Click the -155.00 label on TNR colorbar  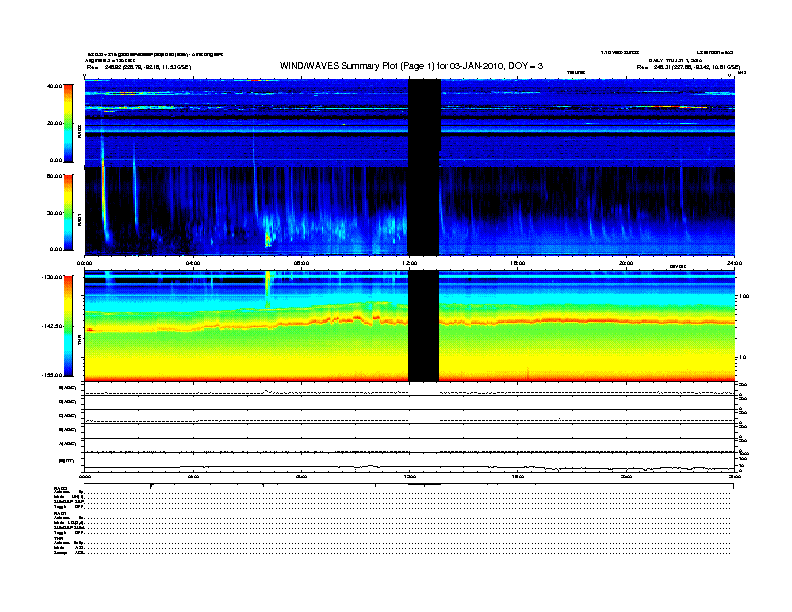pos(53,375)
